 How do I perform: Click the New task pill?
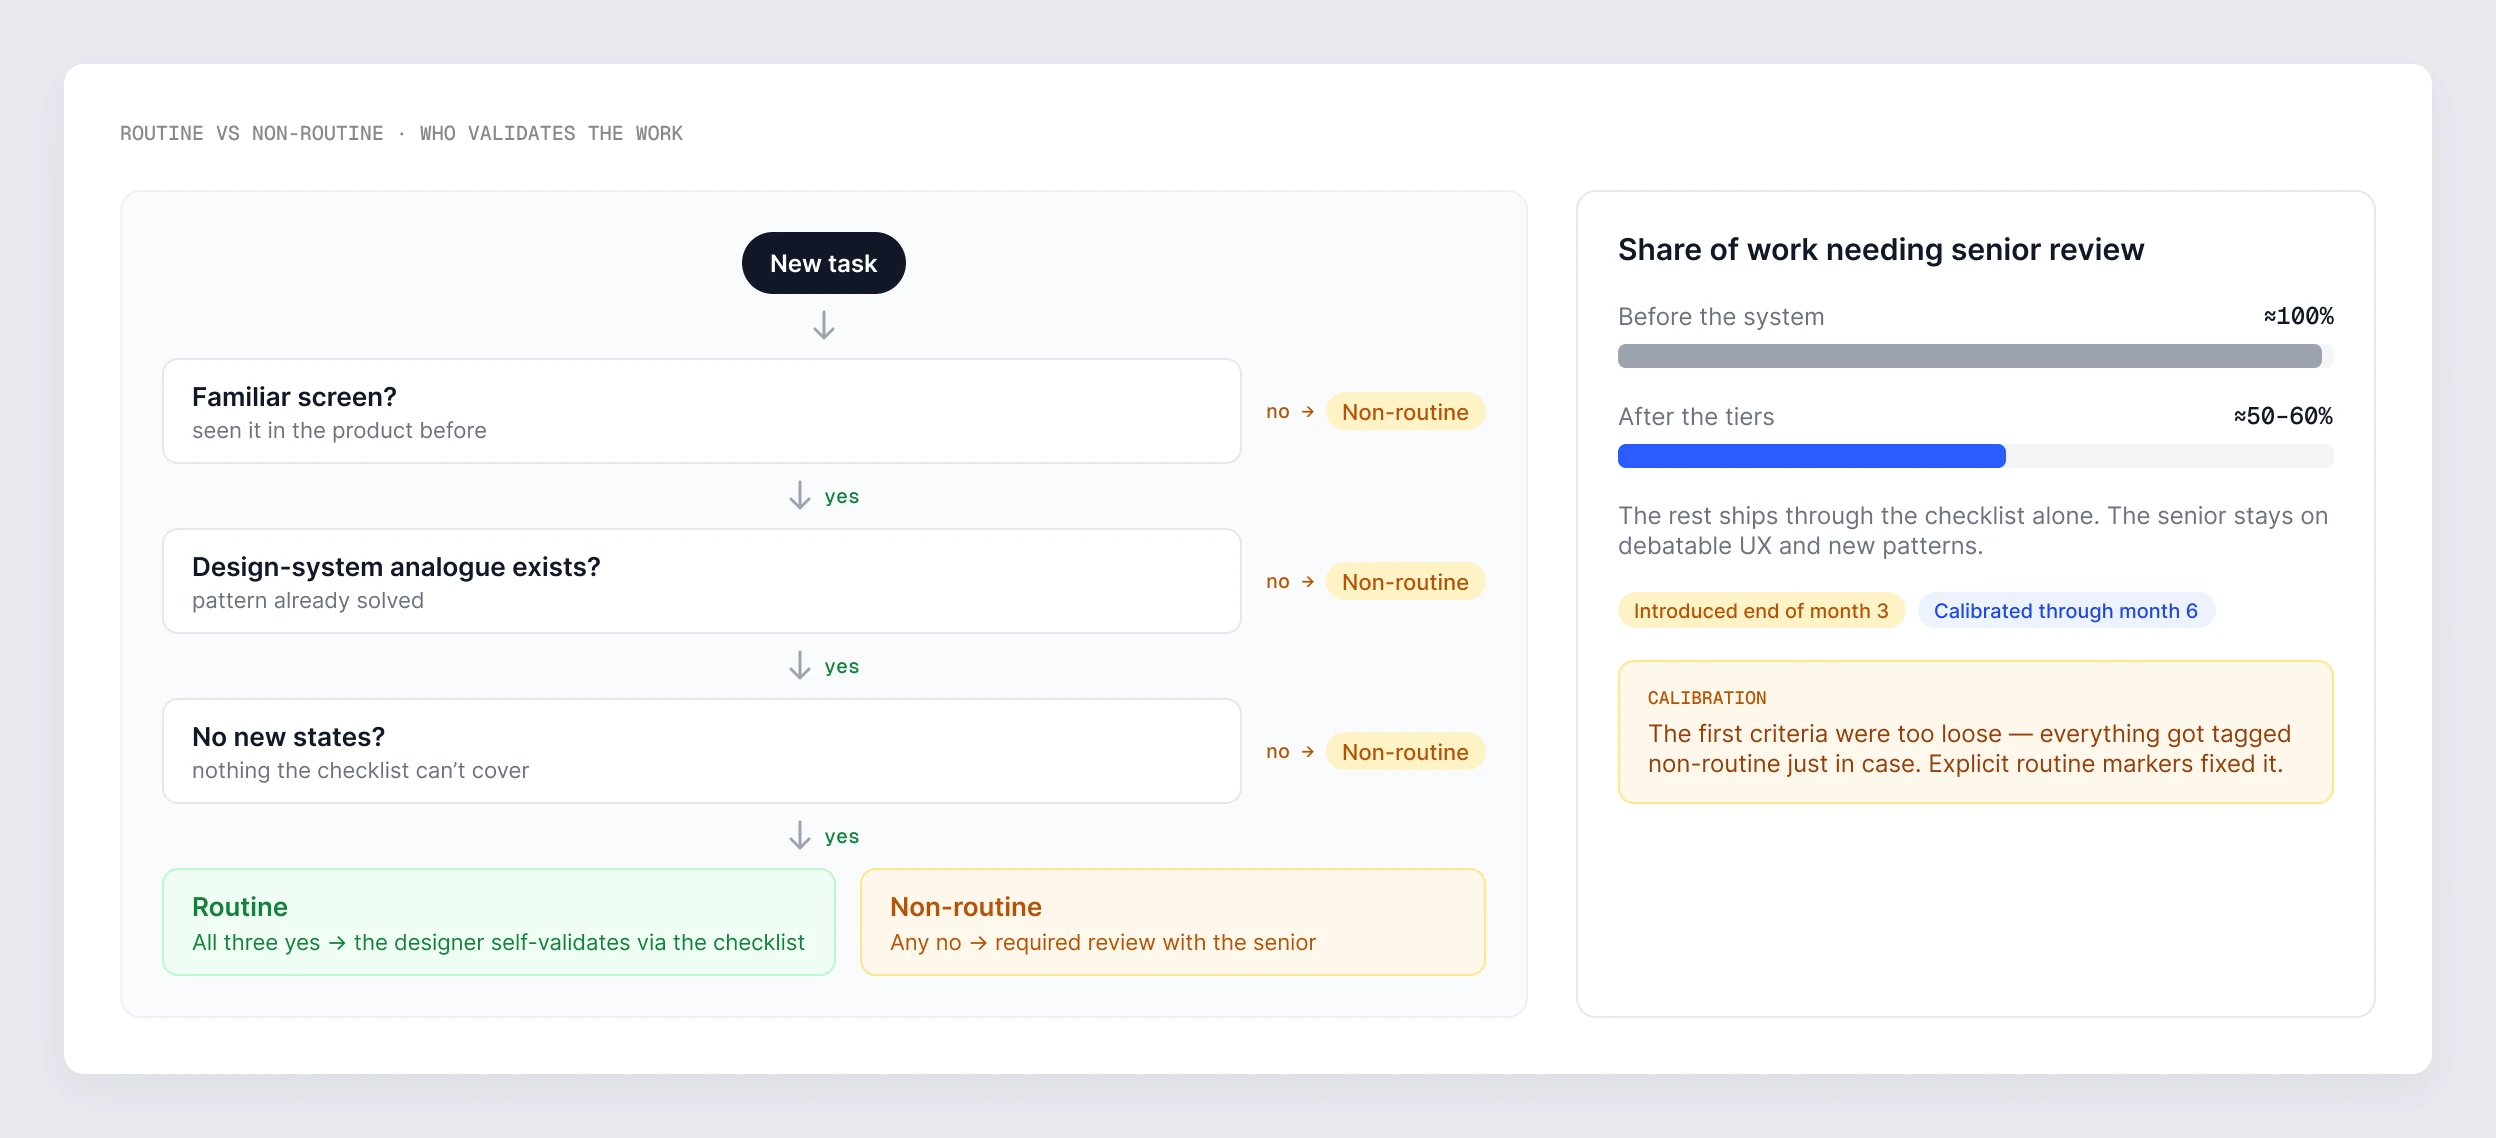pyautogui.click(x=823, y=263)
